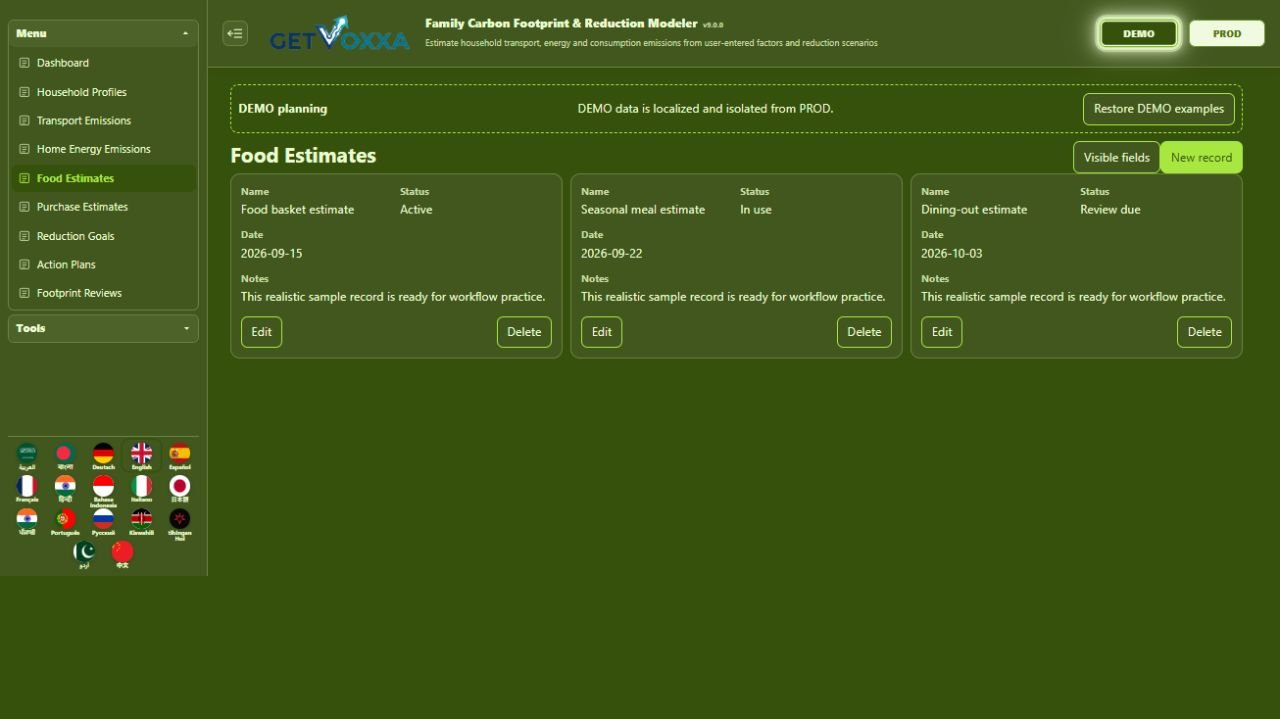Image resolution: width=1280 pixels, height=719 pixels.
Task: Choose Deutsch language flag
Action: pos(103,456)
